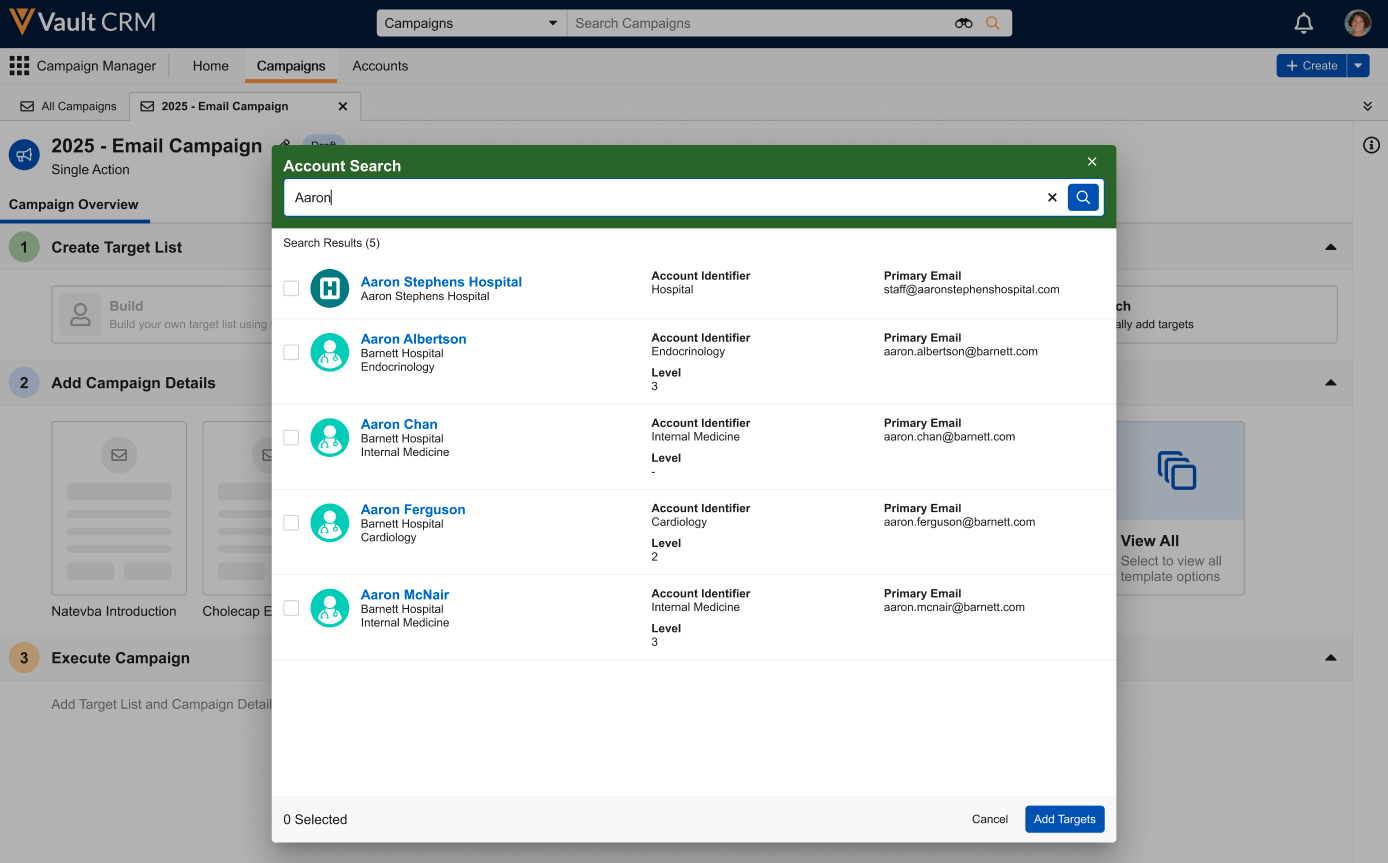The height and width of the screenshot is (863, 1388).
Task: Click the Add Targets button
Action: pyautogui.click(x=1064, y=819)
